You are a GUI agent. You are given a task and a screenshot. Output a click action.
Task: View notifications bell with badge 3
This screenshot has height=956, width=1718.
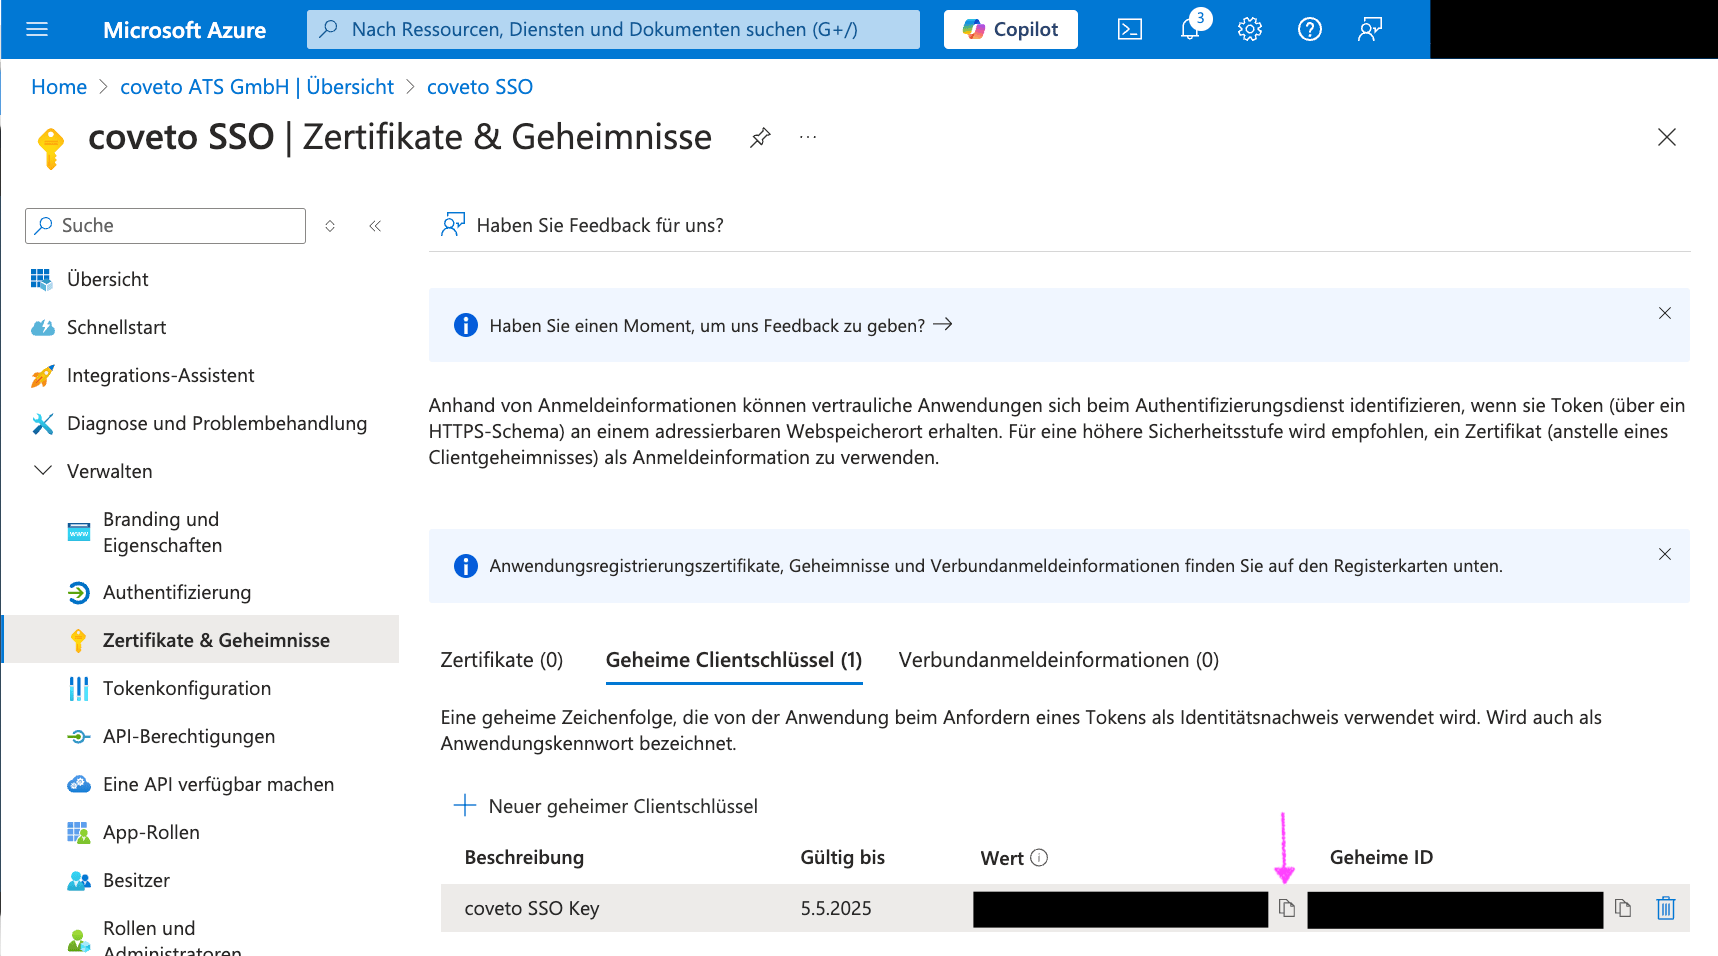(x=1190, y=29)
